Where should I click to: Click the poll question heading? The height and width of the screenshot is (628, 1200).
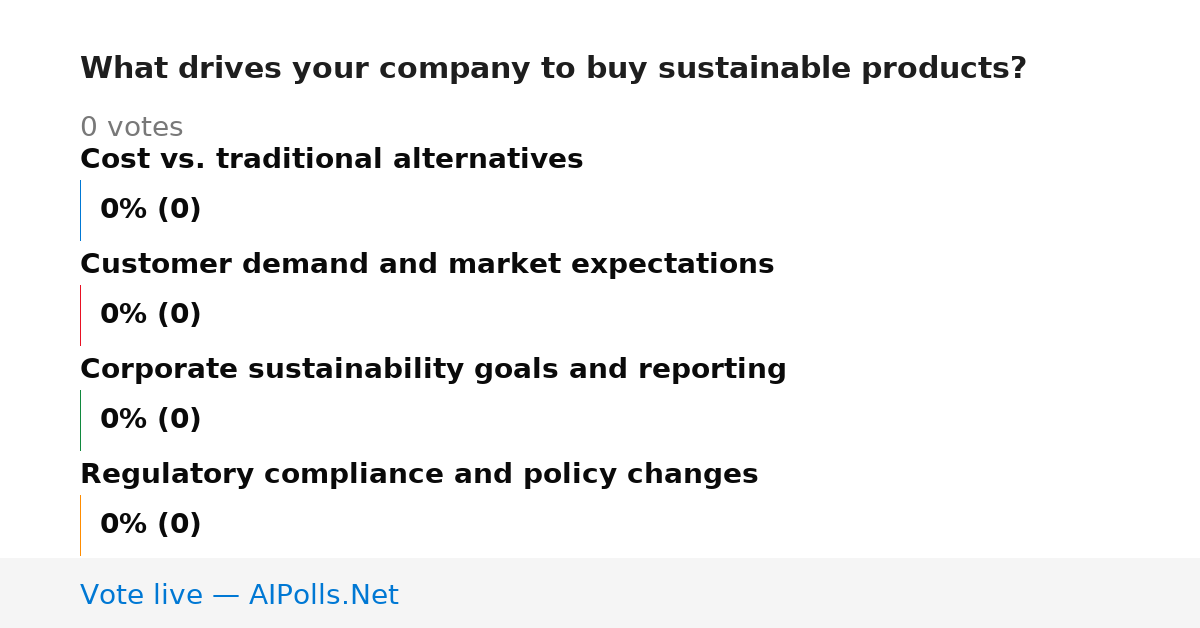coord(553,69)
